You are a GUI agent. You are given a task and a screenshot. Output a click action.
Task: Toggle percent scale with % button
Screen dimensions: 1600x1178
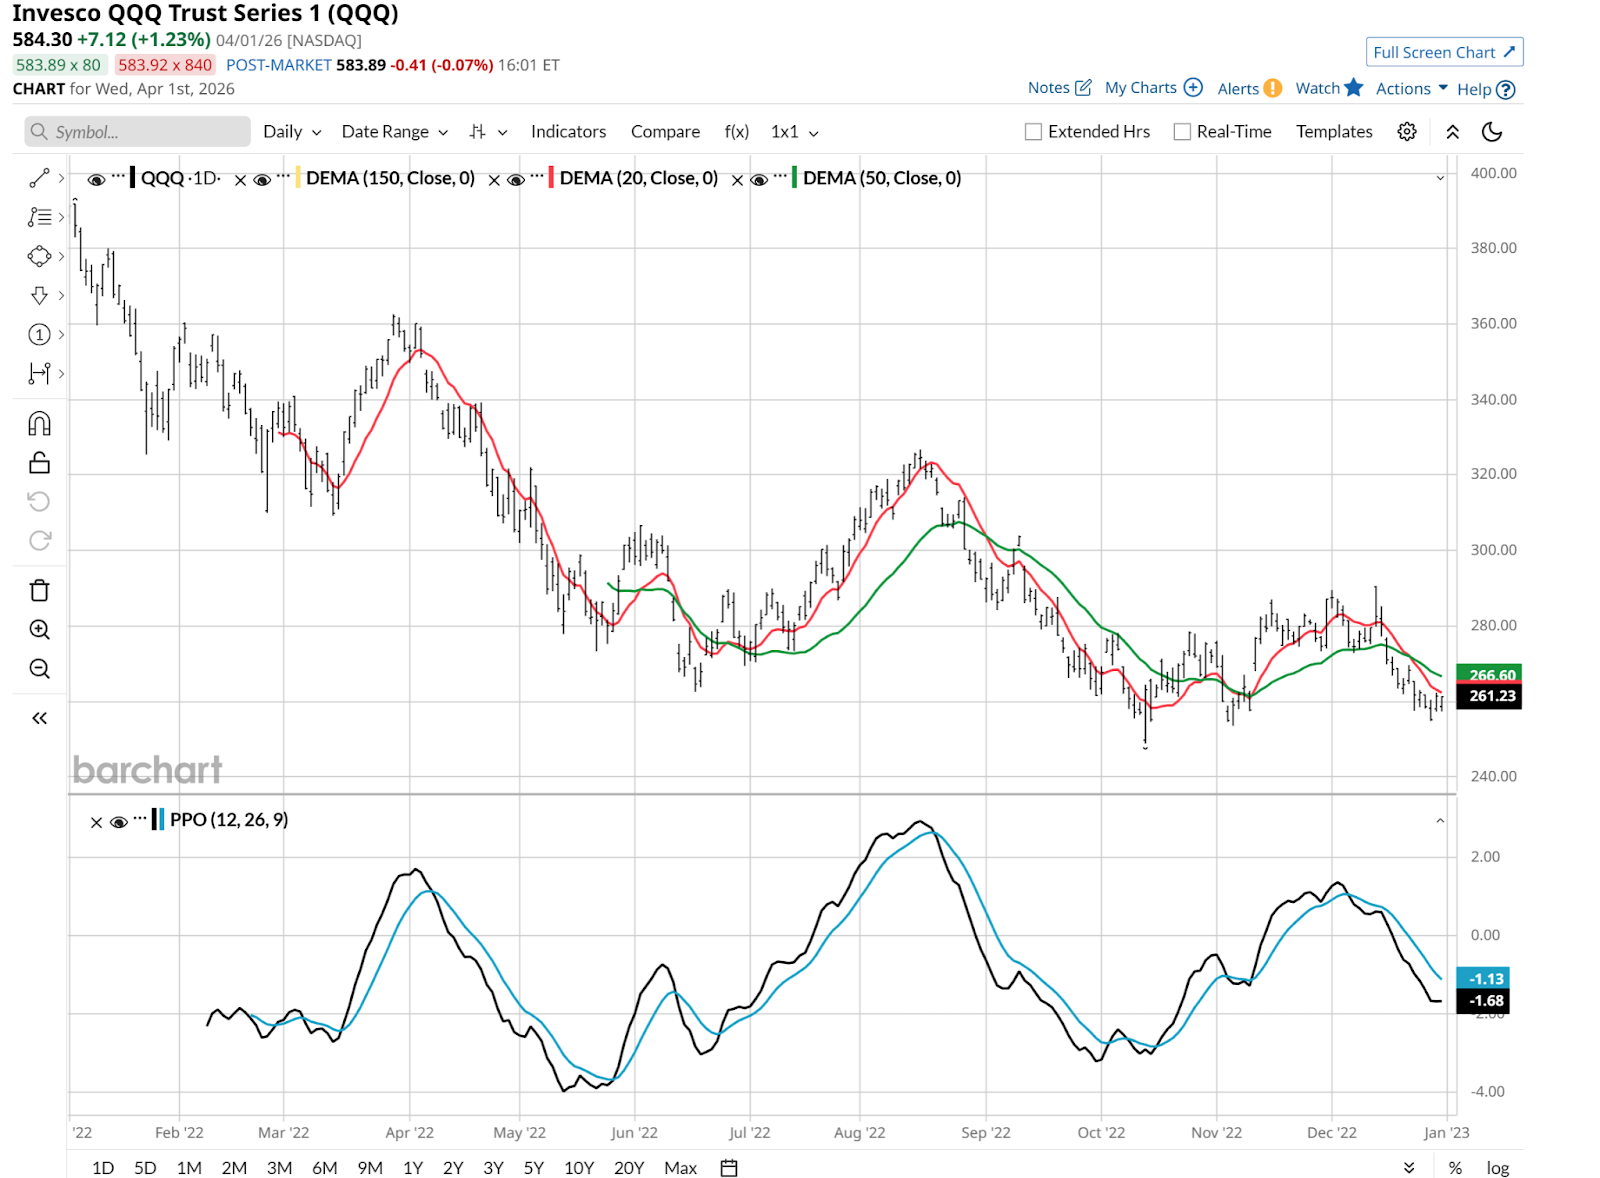[x=1455, y=1168]
